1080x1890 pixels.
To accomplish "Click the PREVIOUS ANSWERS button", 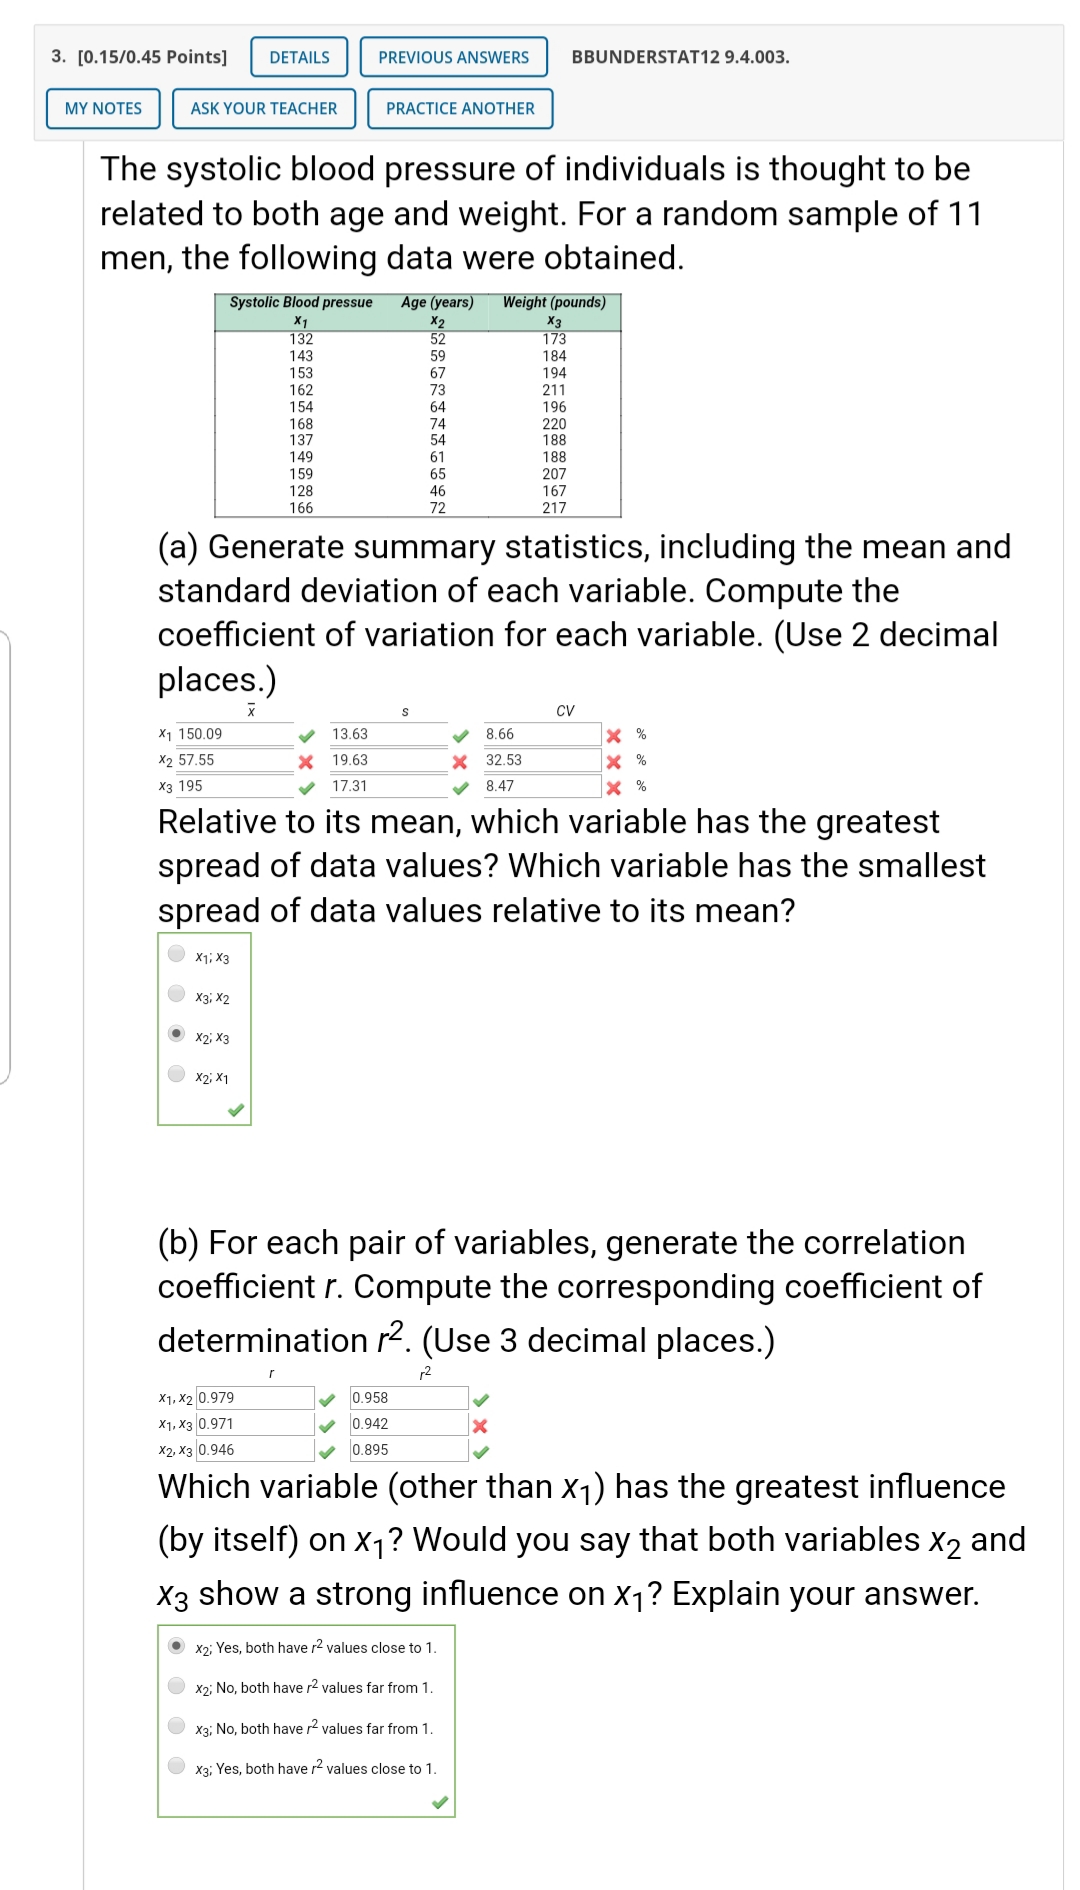I will (x=452, y=57).
